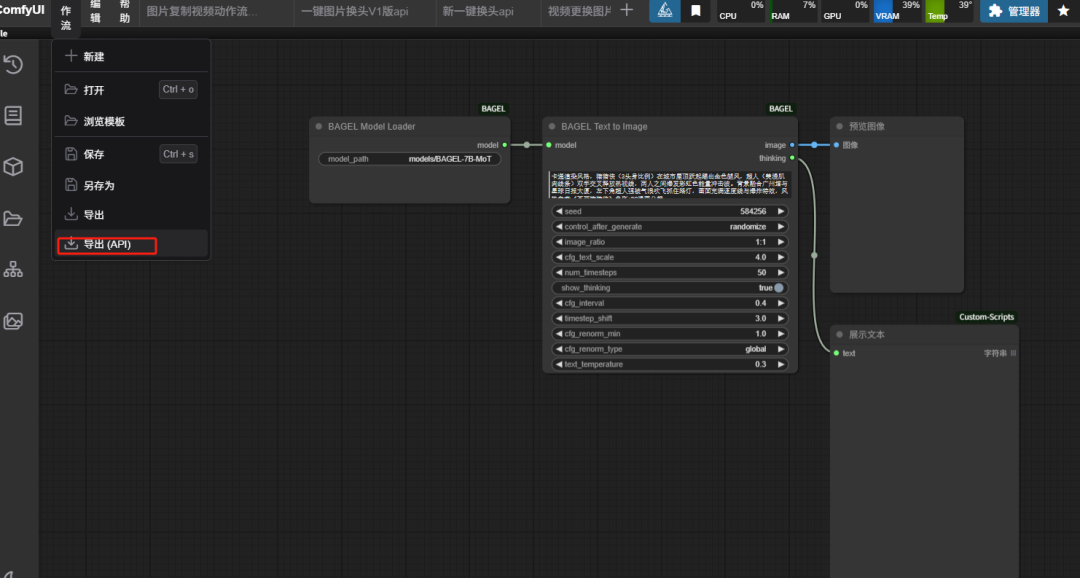Click the text input port on 展示文本 node
Image resolution: width=1080 pixels, height=578 pixels.
click(x=837, y=353)
